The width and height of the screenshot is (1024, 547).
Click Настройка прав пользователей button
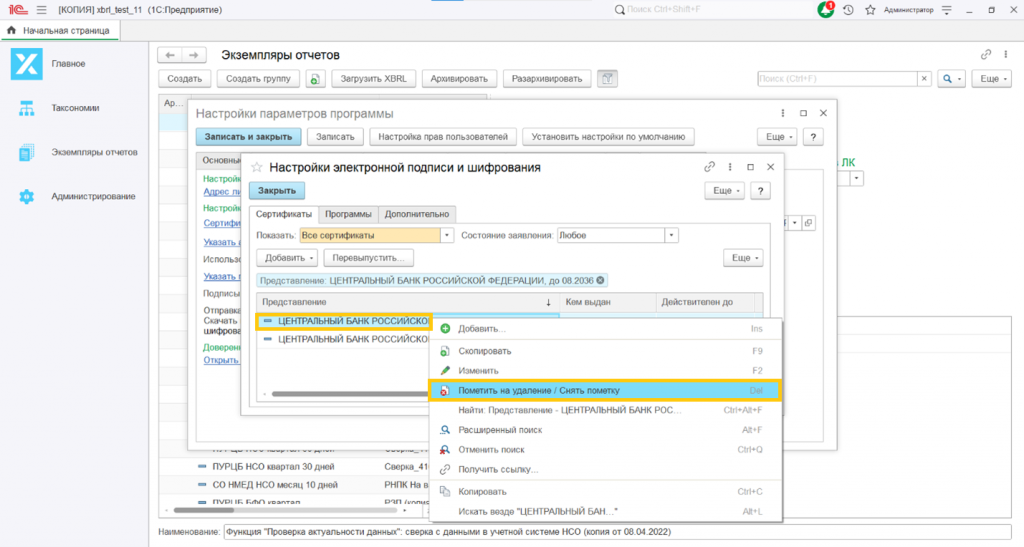pyautogui.click(x=443, y=137)
